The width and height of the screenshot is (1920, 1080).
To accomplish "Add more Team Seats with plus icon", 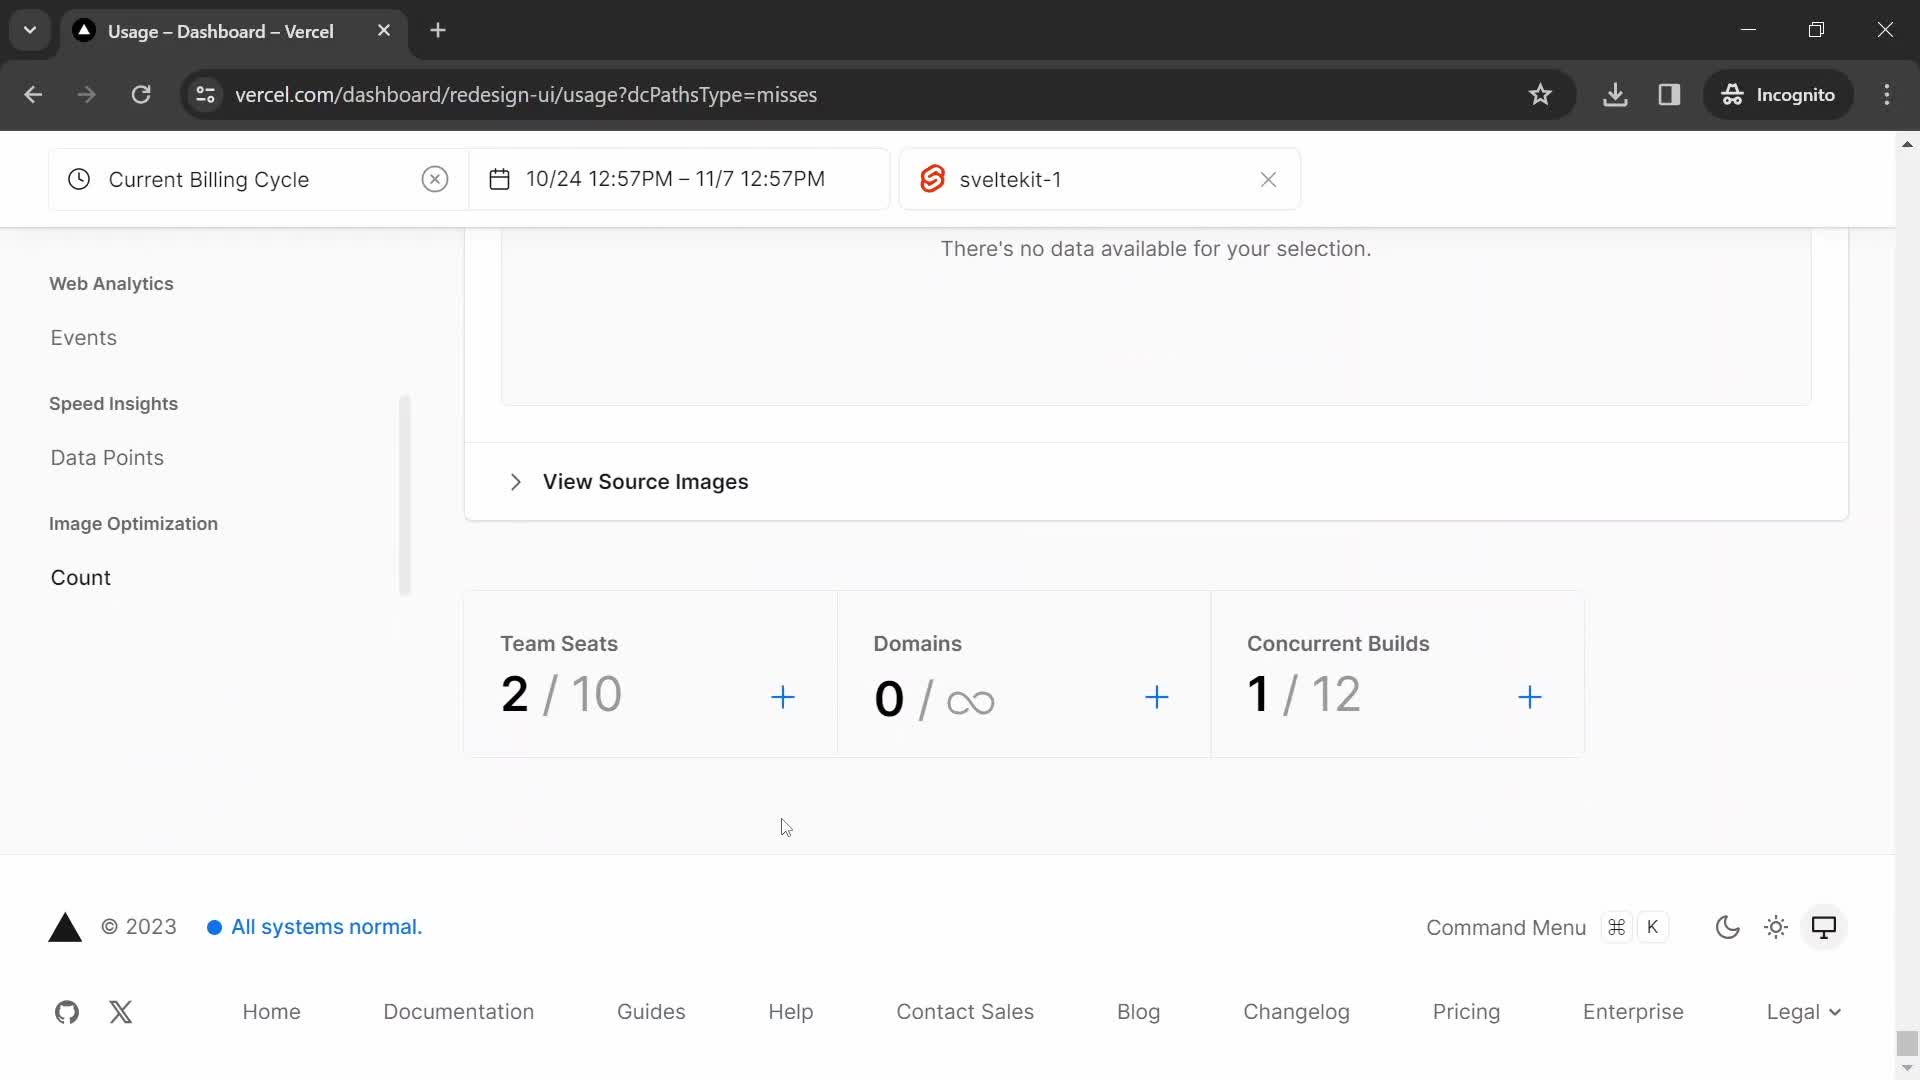I will coord(783,697).
